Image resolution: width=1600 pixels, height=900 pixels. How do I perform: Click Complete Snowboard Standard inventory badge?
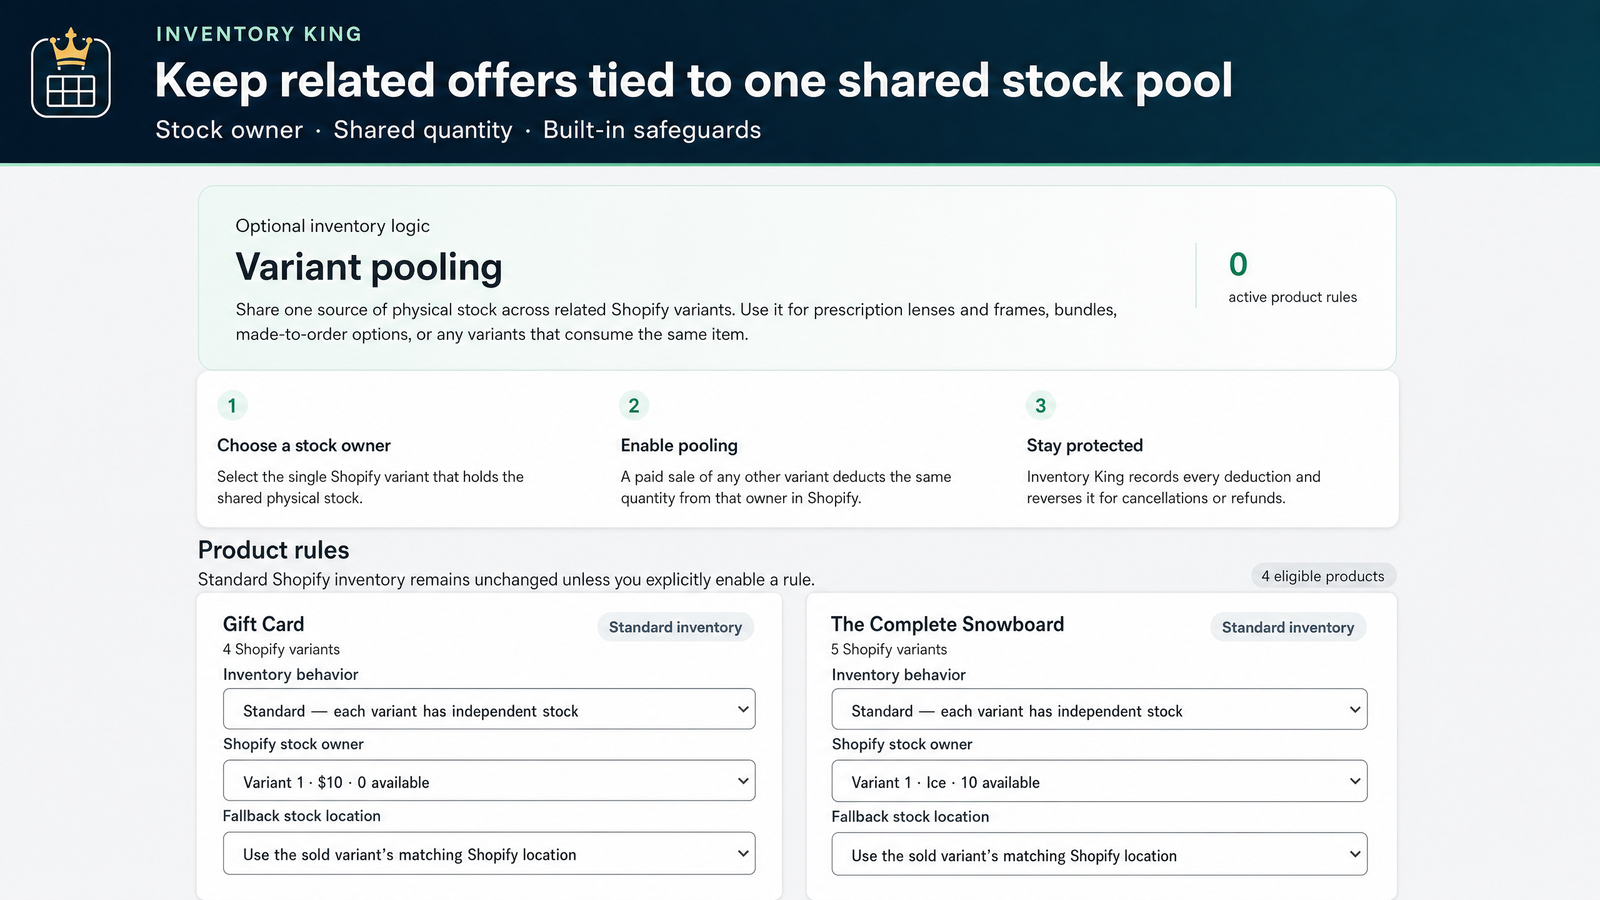coord(1288,627)
